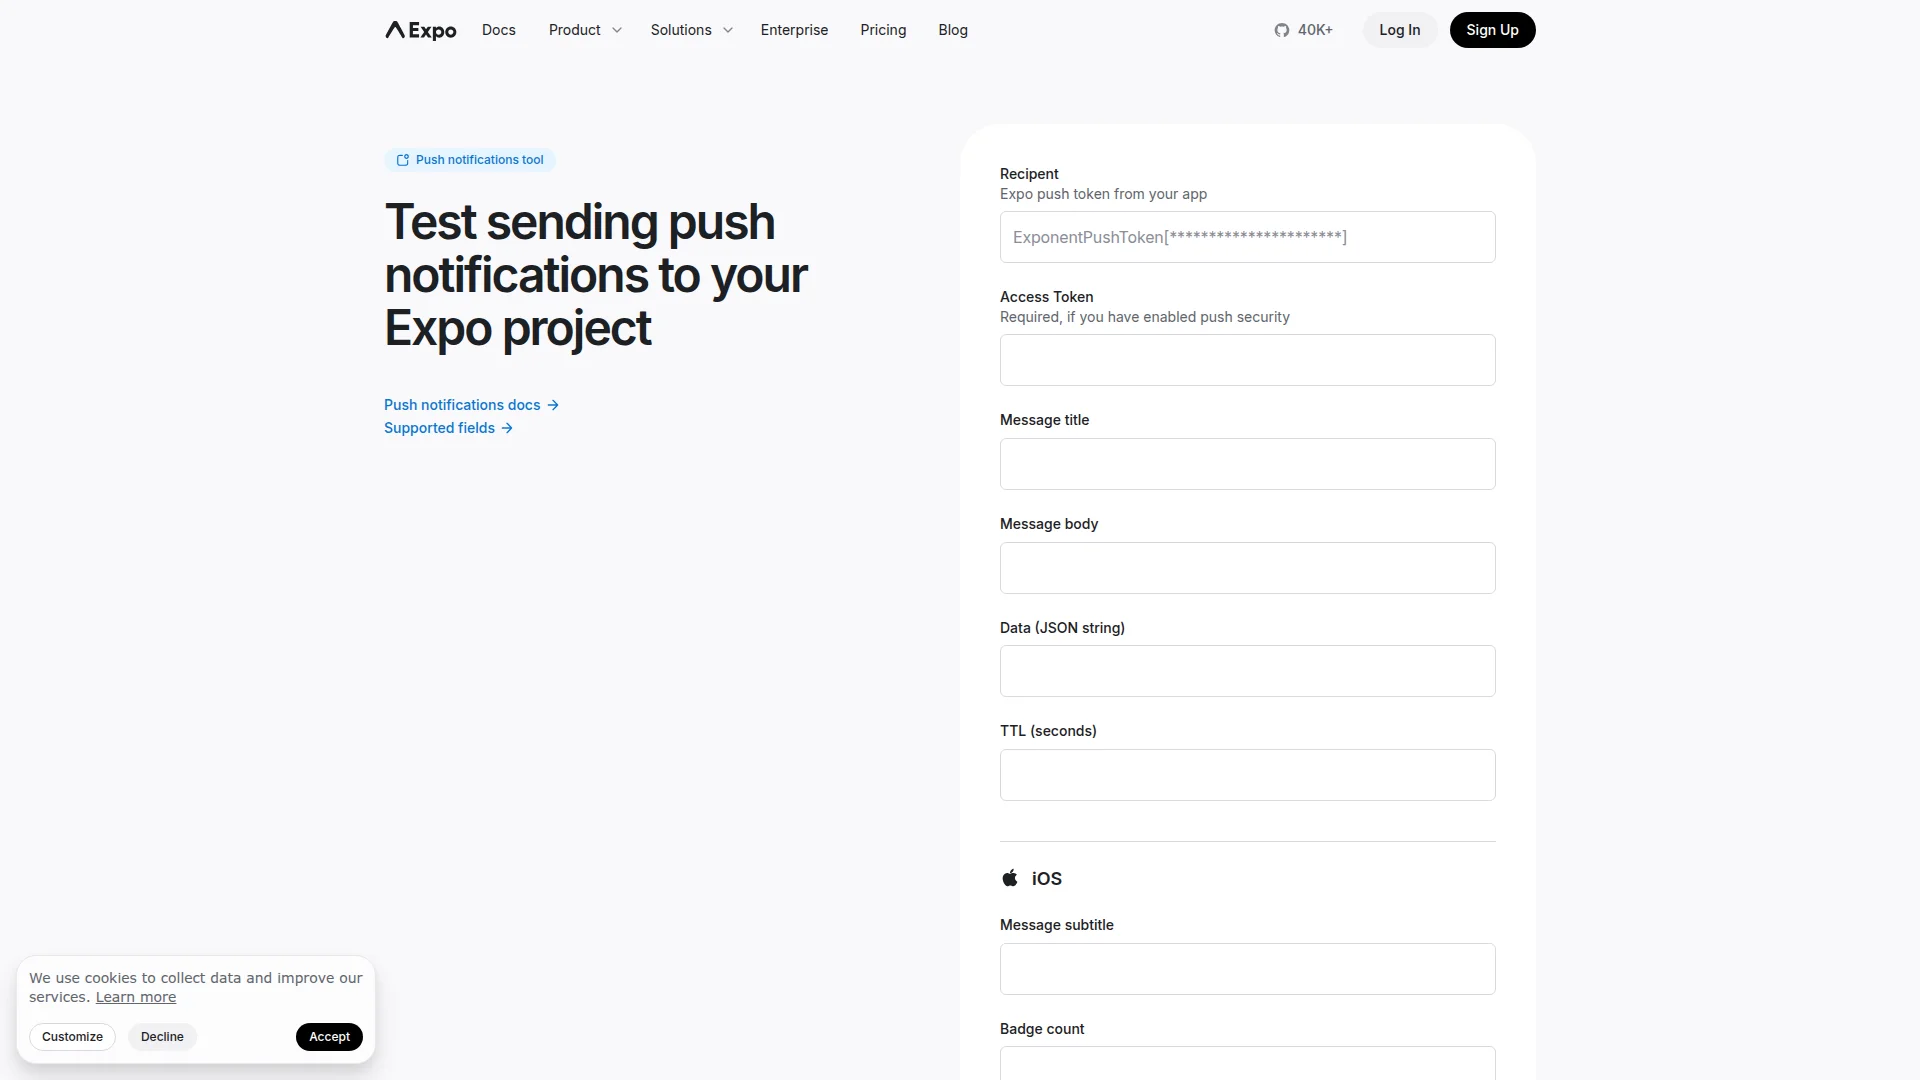Open the Product chevron arrow

(616, 30)
